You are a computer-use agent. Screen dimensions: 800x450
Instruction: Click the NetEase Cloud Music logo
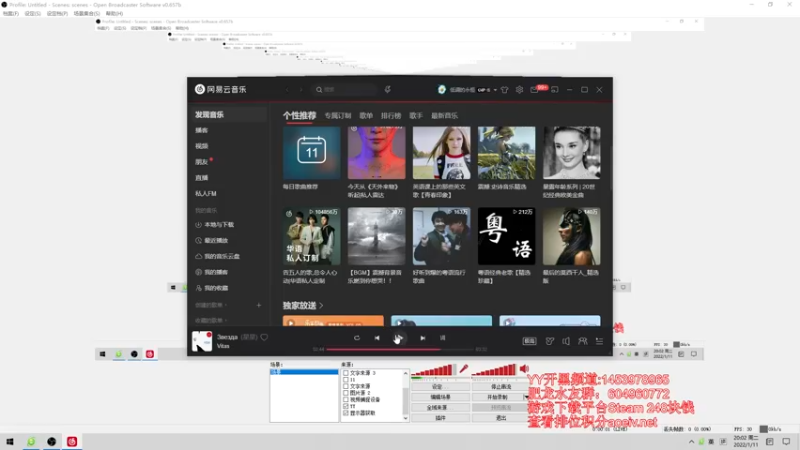(220, 89)
